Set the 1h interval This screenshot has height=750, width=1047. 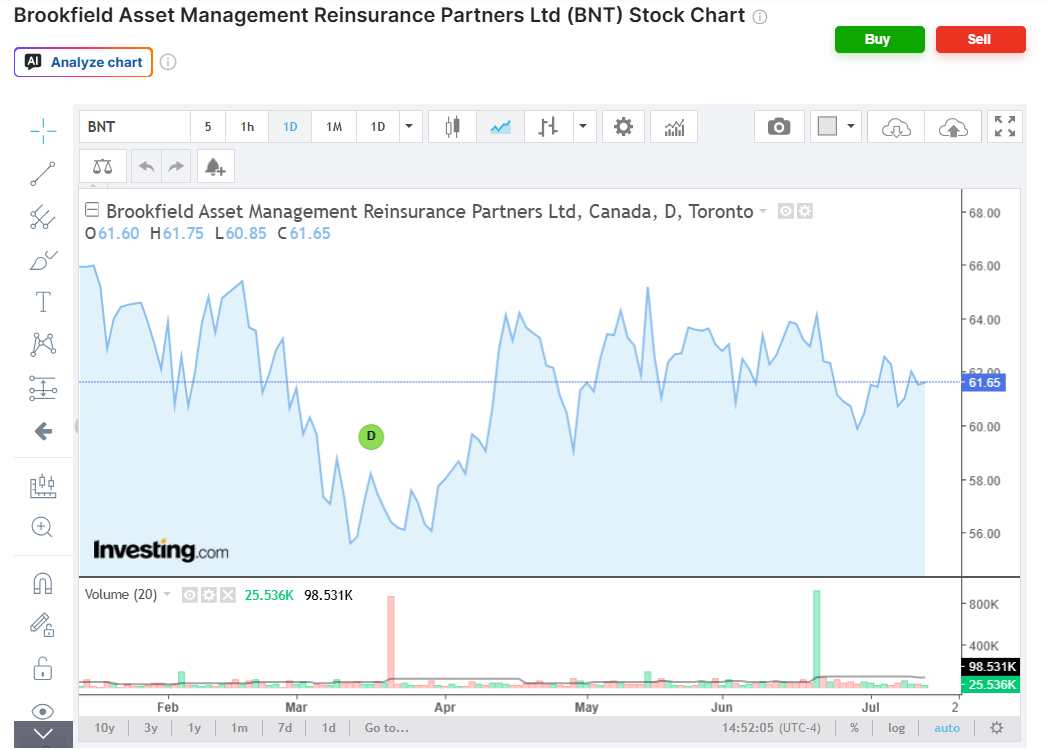click(247, 127)
